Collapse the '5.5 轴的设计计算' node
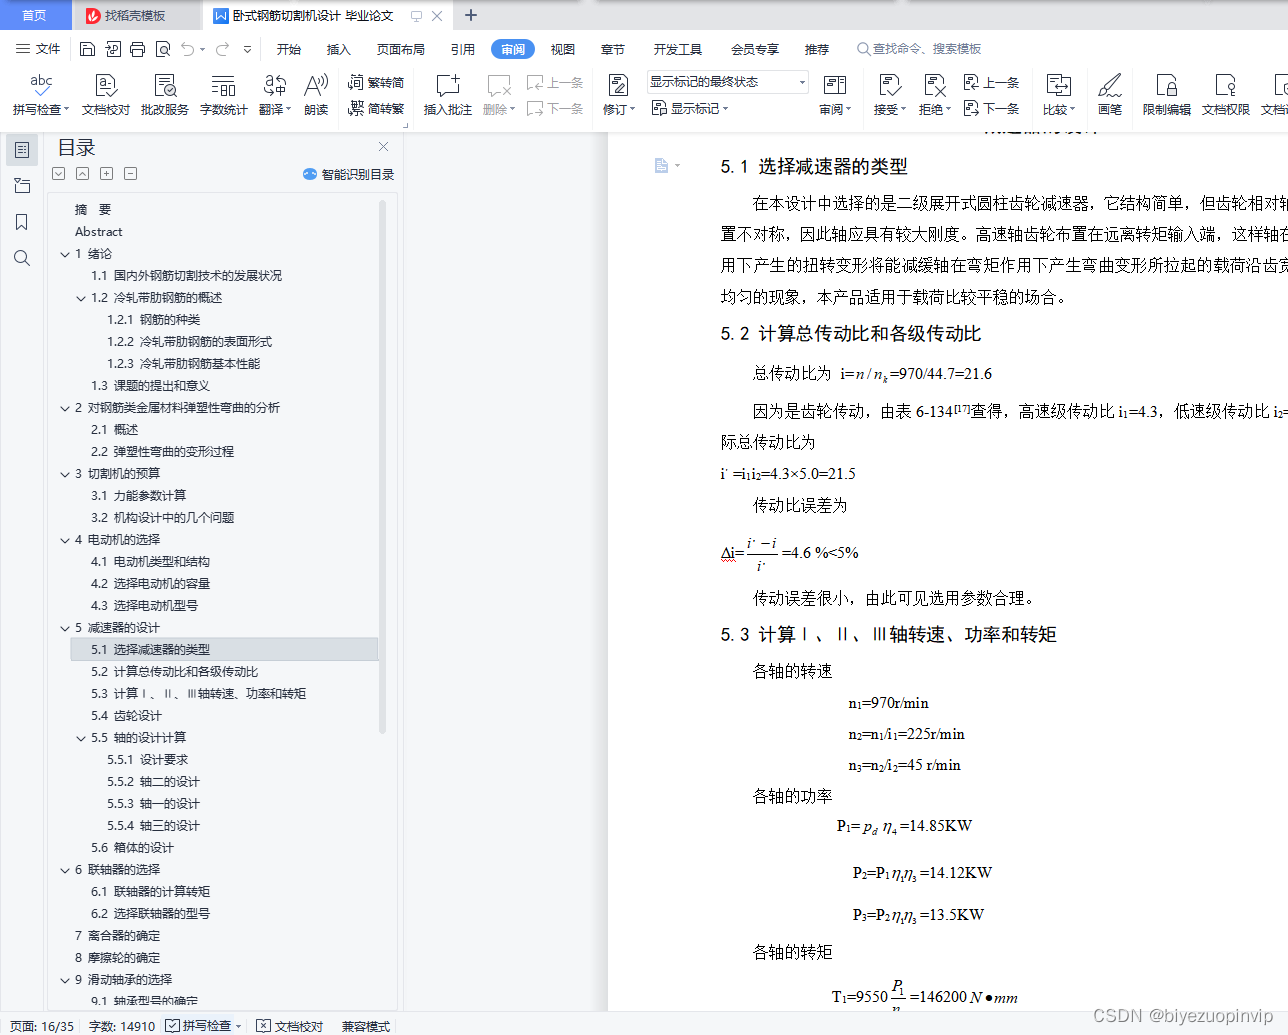 pyautogui.click(x=81, y=738)
